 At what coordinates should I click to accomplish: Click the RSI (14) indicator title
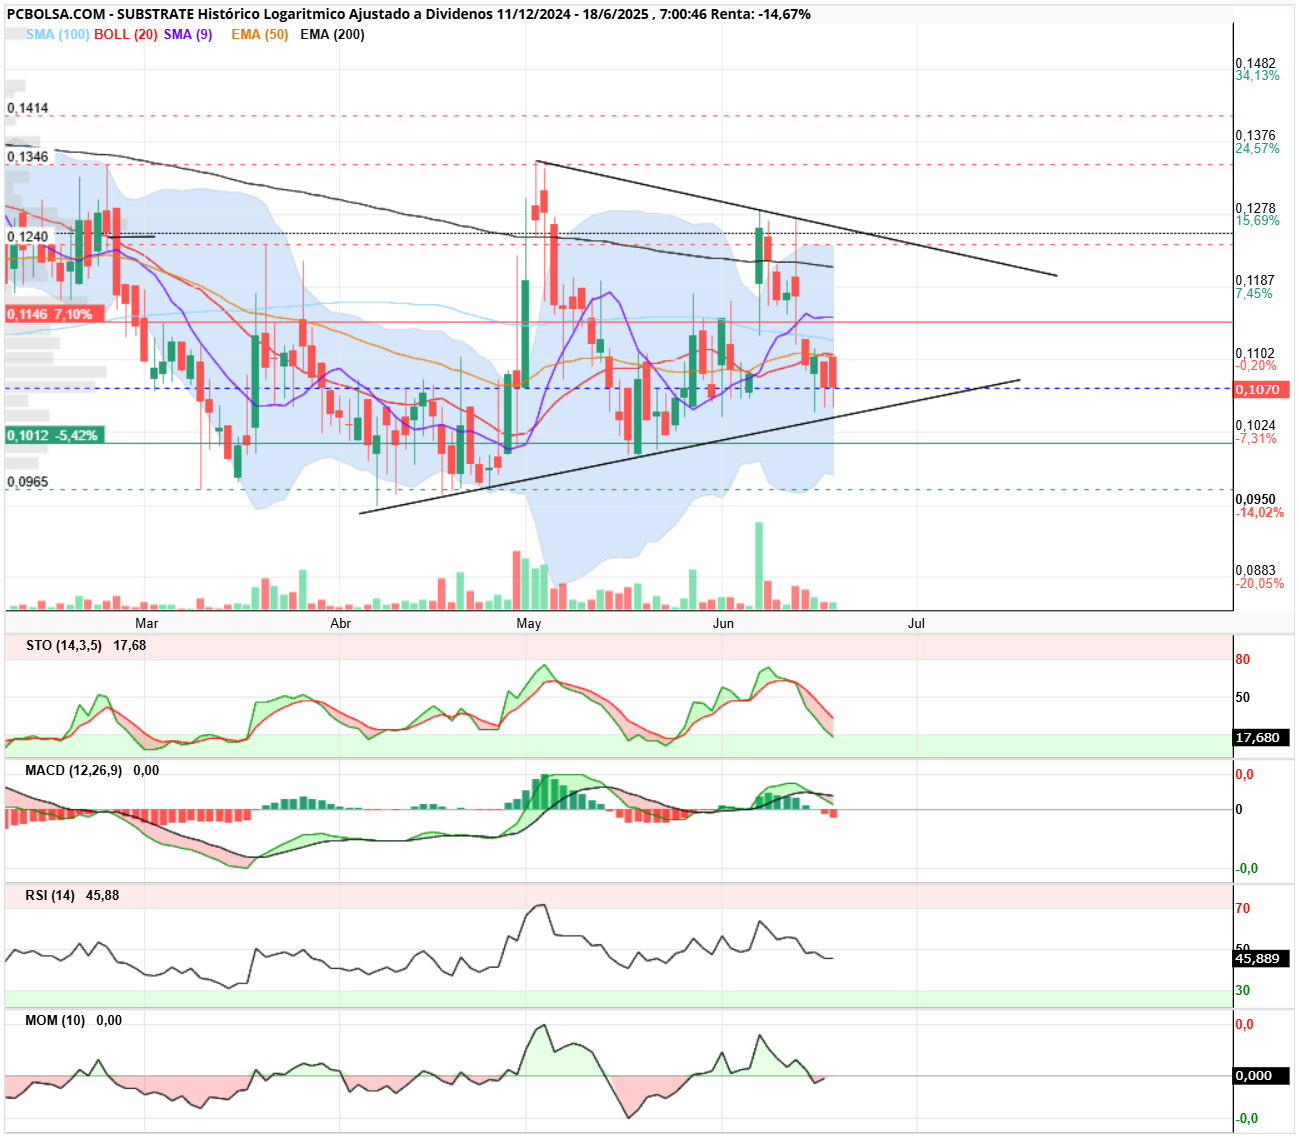pos(50,895)
